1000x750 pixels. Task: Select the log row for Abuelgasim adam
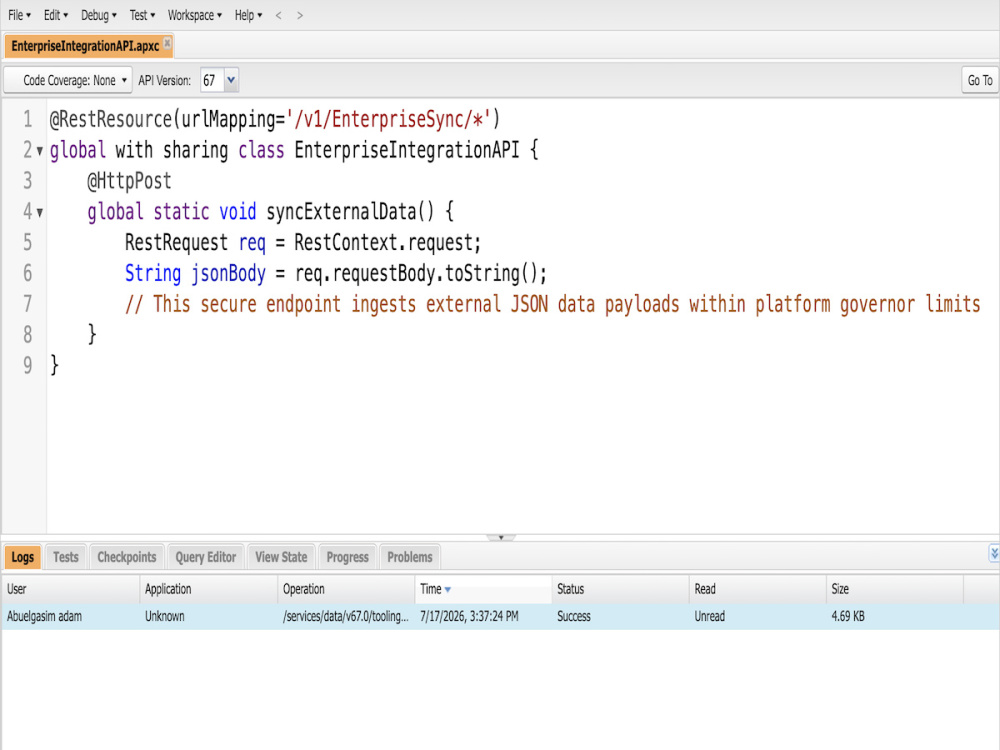(500, 616)
